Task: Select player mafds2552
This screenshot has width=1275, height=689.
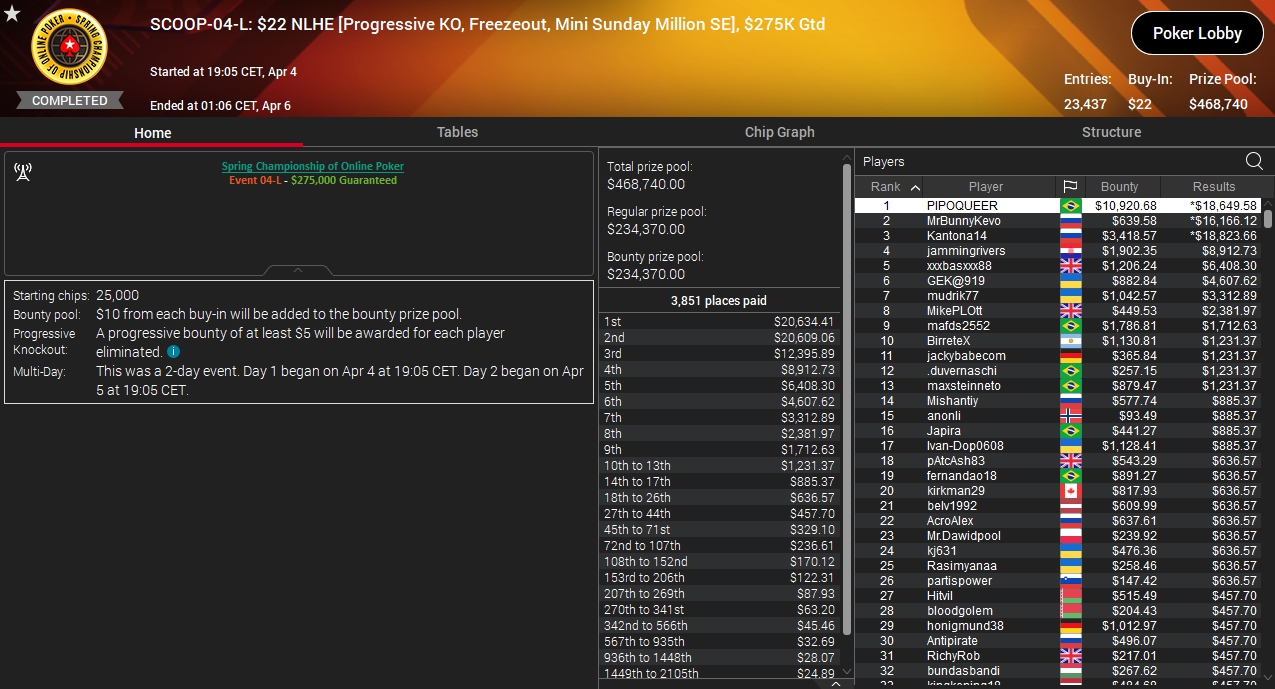Action: coord(958,325)
